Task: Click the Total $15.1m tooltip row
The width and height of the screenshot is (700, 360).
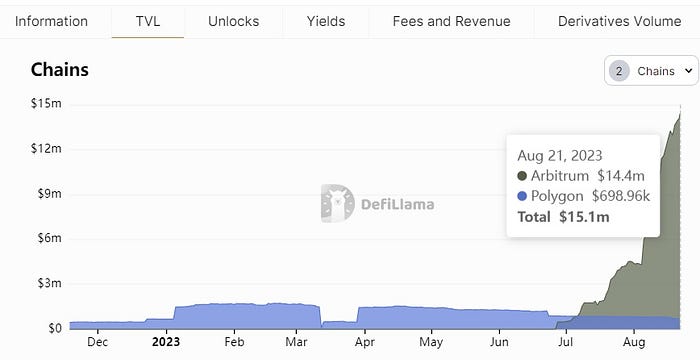Action: pyautogui.click(x=563, y=217)
